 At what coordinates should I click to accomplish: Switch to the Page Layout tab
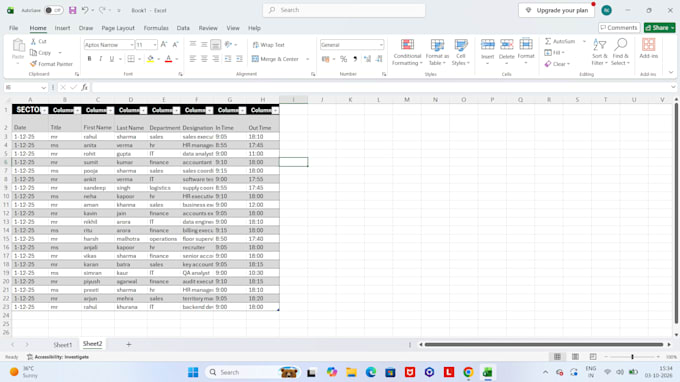118,28
